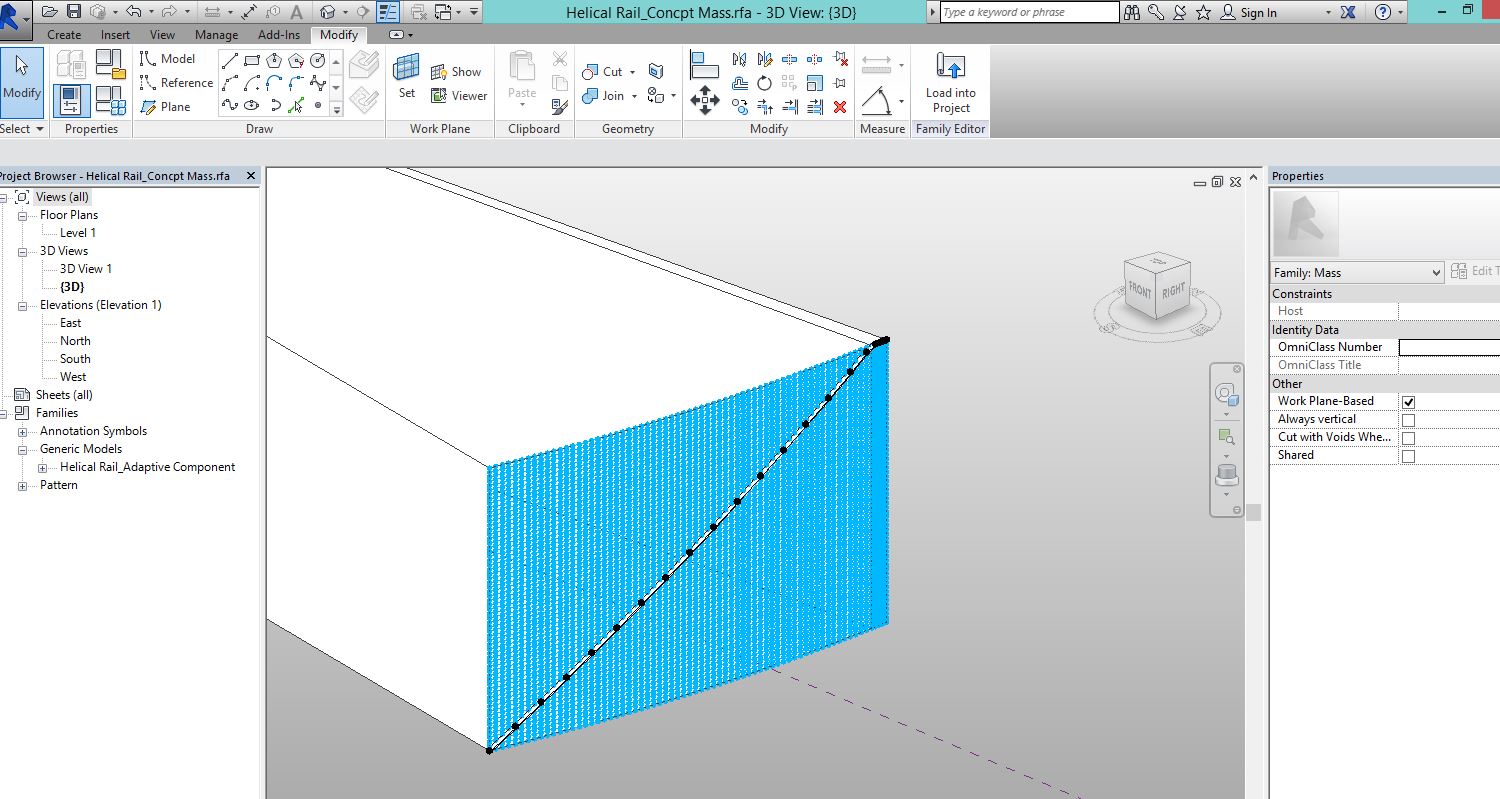The width and height of the screenshot is (1500, 799).
Task: Tick the Shared checkbox
Action: pos(1408,456)
